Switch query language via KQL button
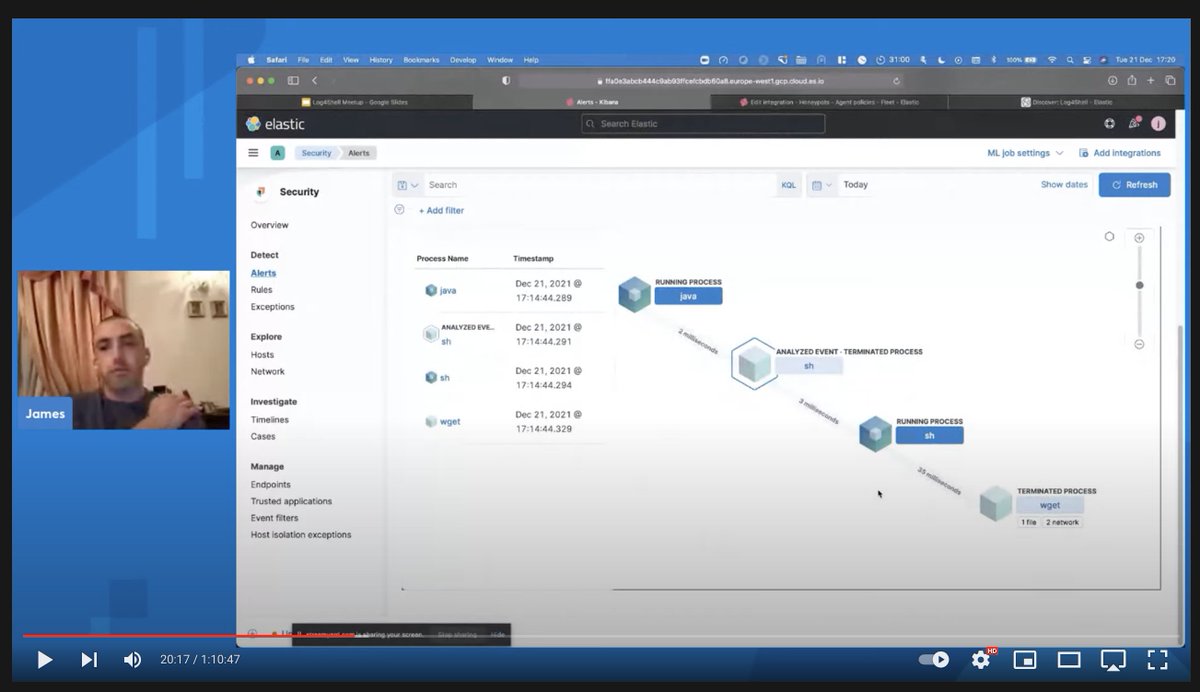Viewport: 1200px width, 692px height. (x=788, y=185)
